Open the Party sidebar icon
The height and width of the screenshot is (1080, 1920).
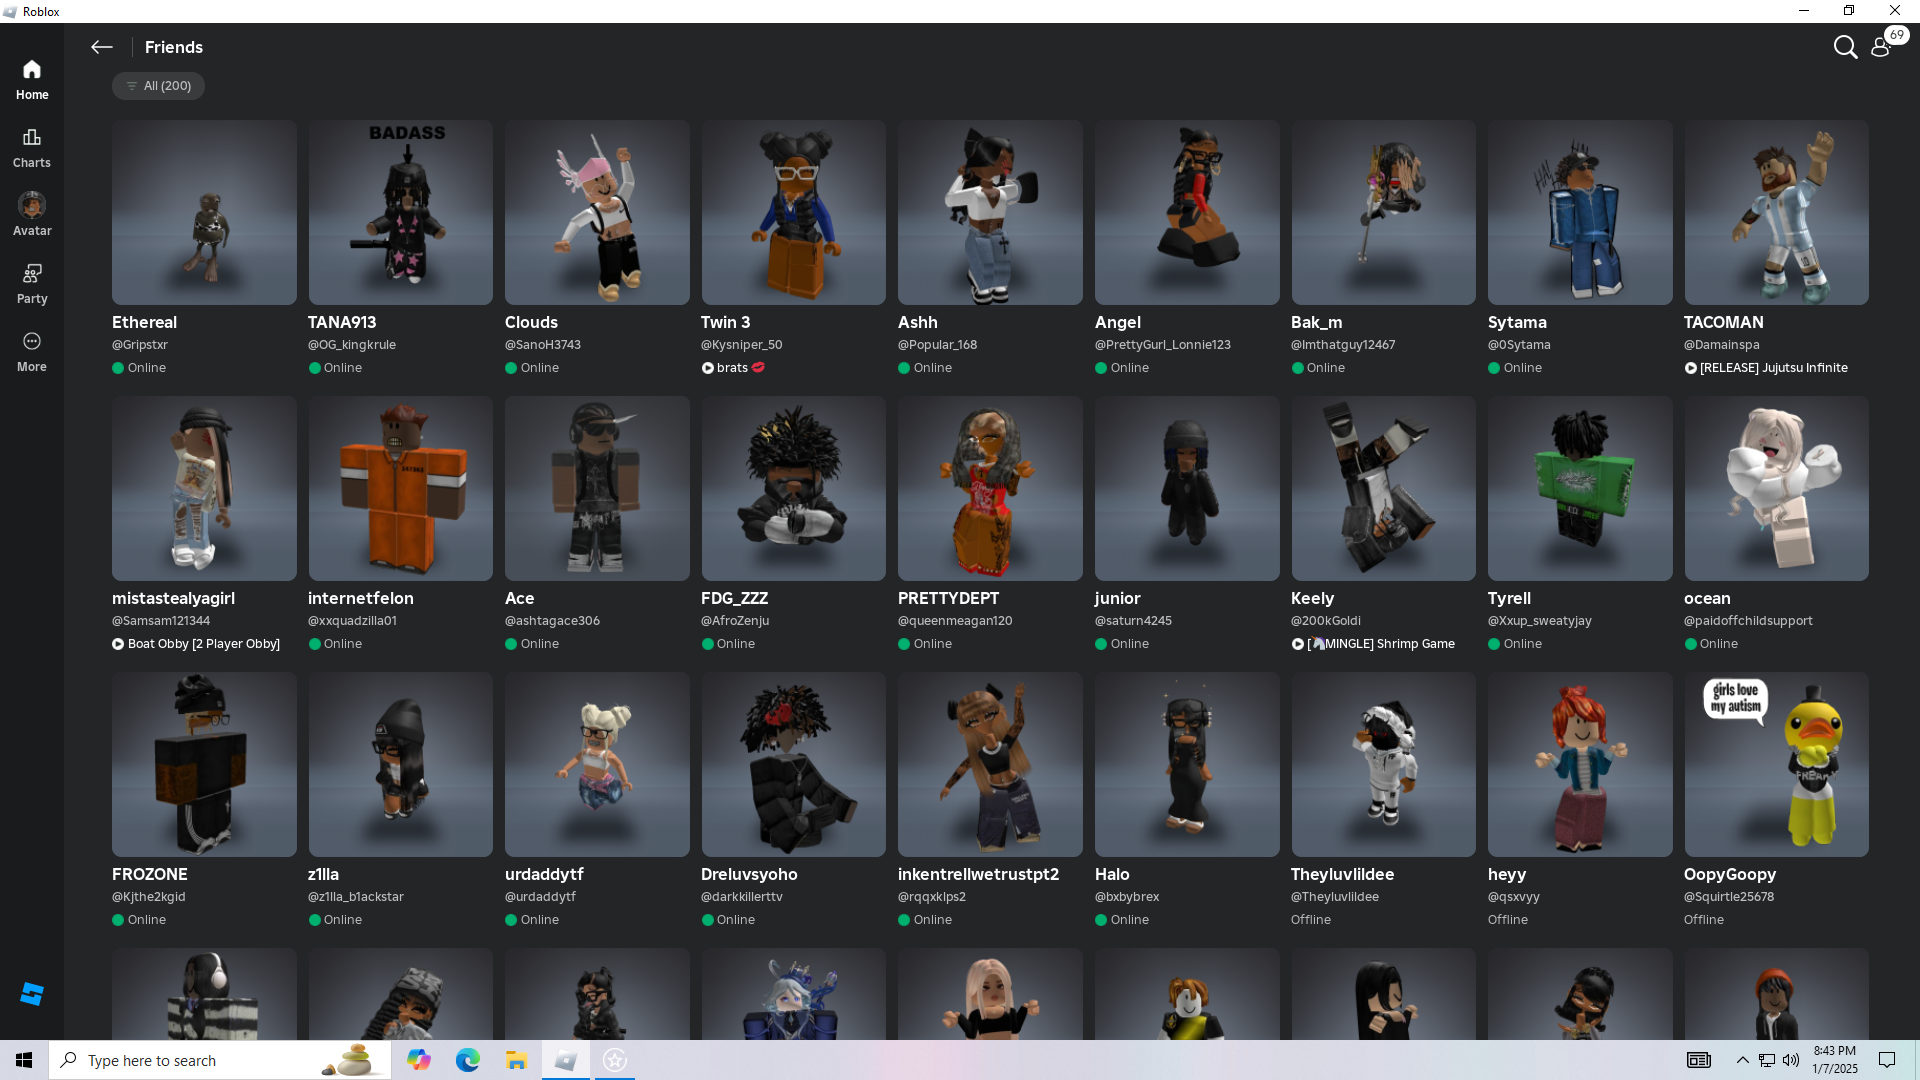[32, 283]
